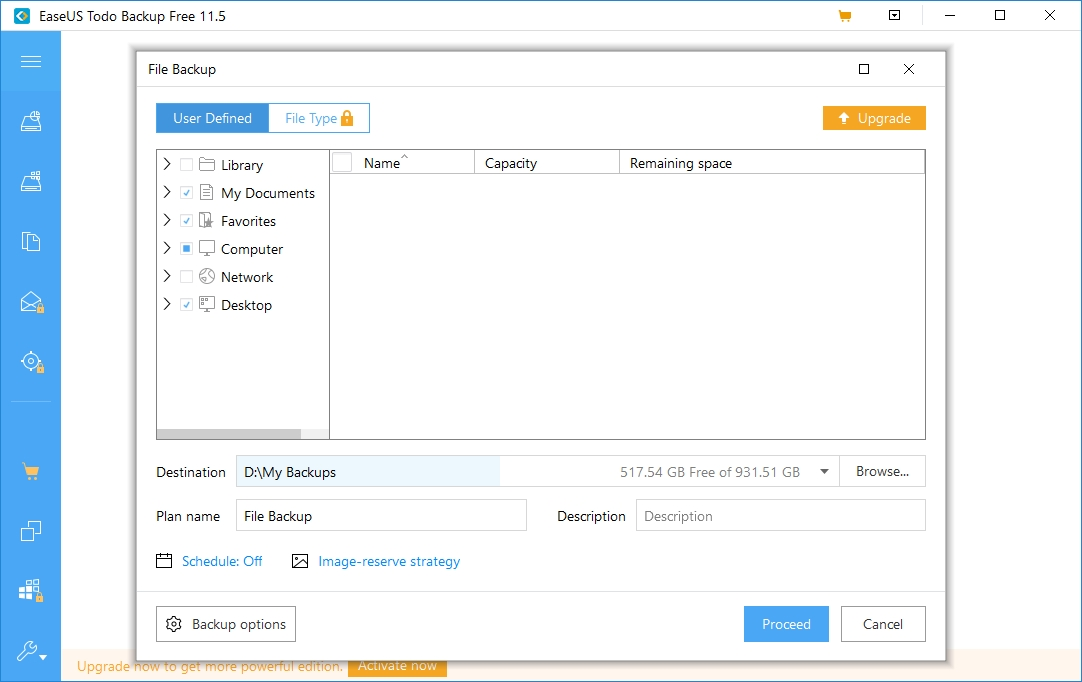The image size is (1082, 682).
Task: Click the File Backup sidebar icon
Action: [30, 241]
